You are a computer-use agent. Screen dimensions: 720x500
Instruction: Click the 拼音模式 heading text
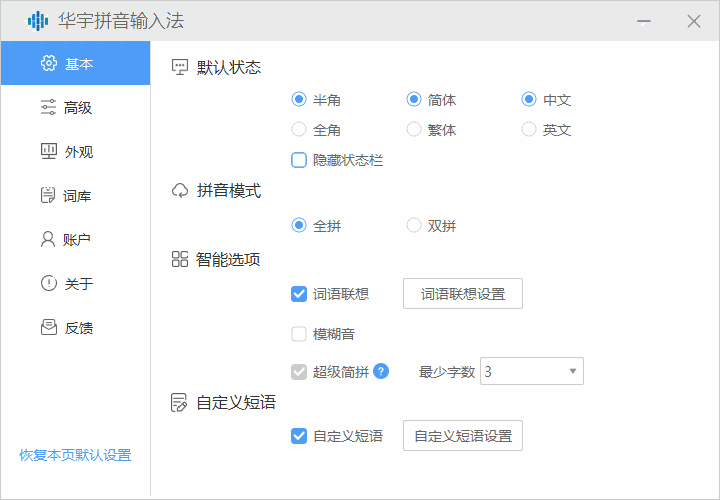229,191
